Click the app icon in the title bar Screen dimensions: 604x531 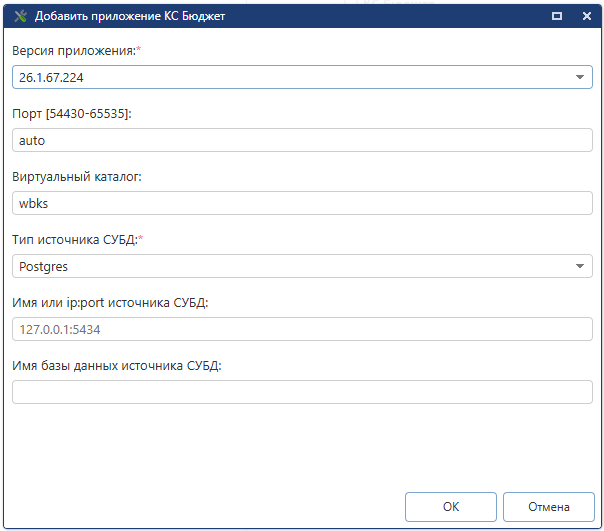[20, 16]
